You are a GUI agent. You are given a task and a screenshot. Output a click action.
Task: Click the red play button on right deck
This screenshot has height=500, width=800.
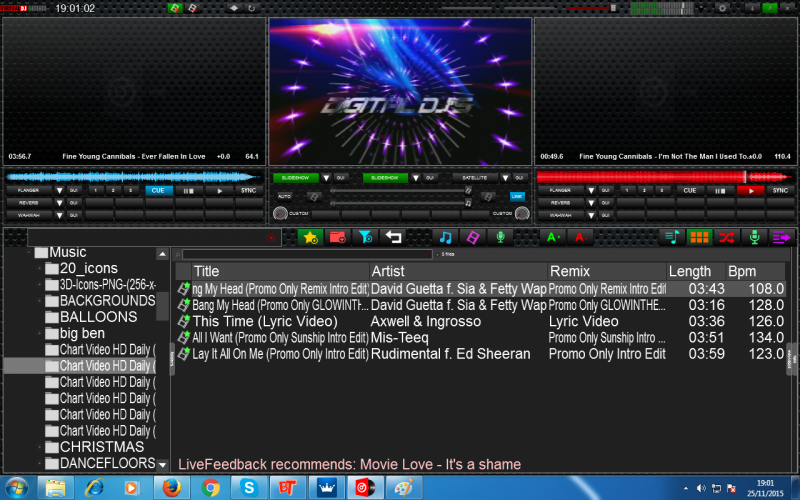coord(751,190)
